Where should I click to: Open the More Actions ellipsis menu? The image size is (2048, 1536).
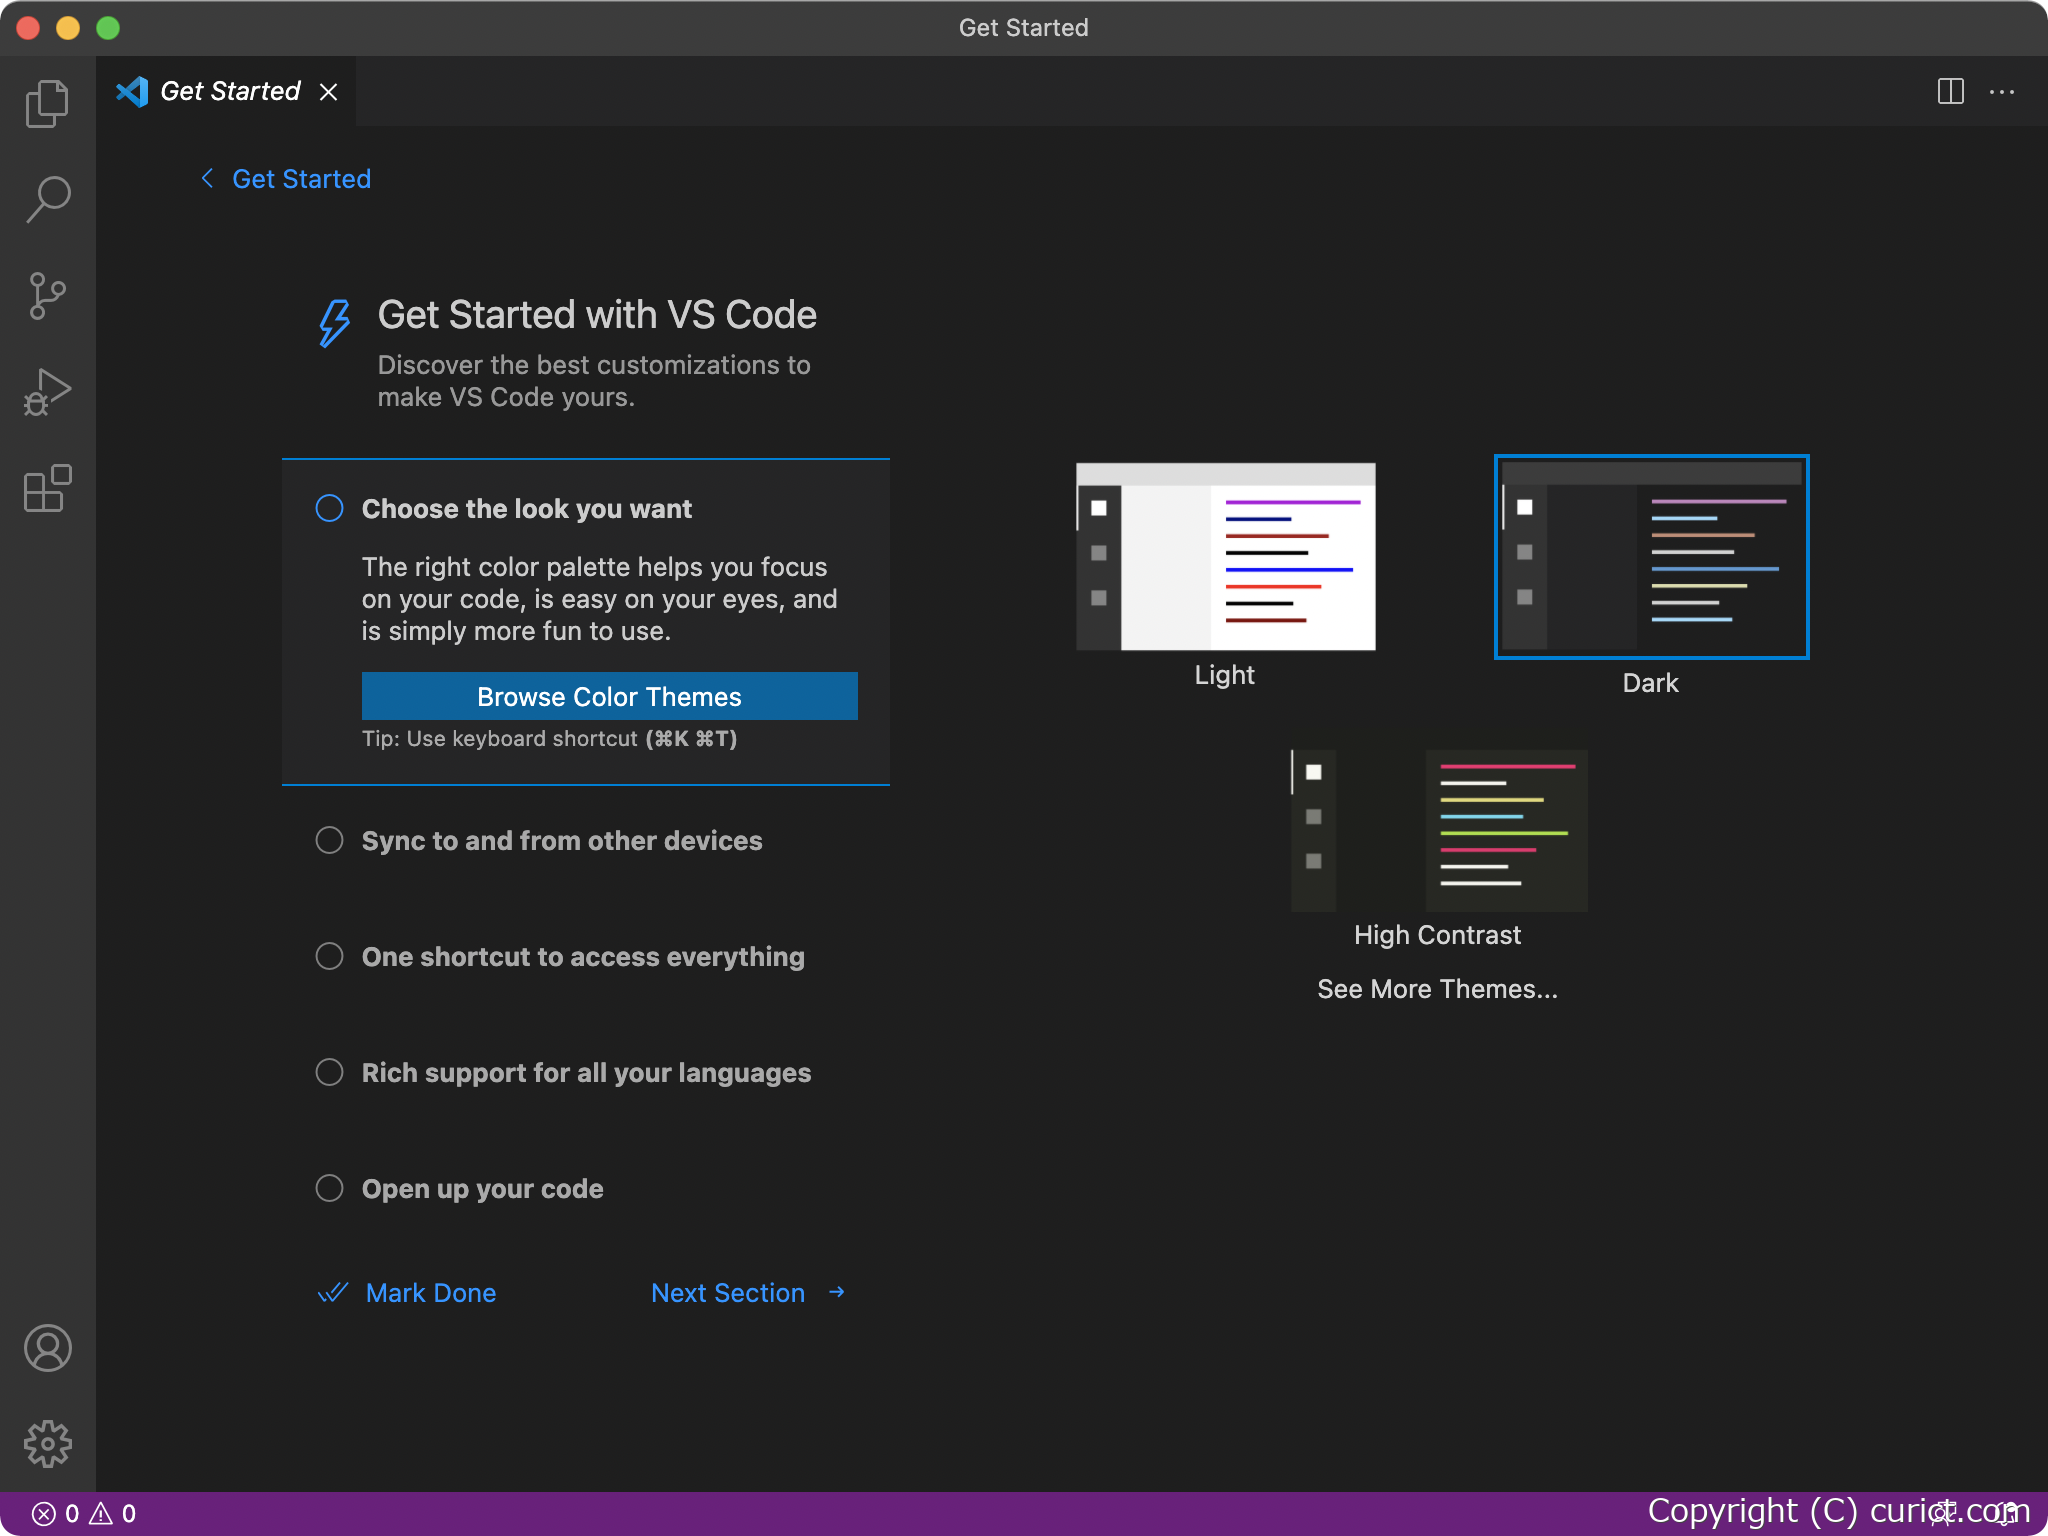[2003, 92]
